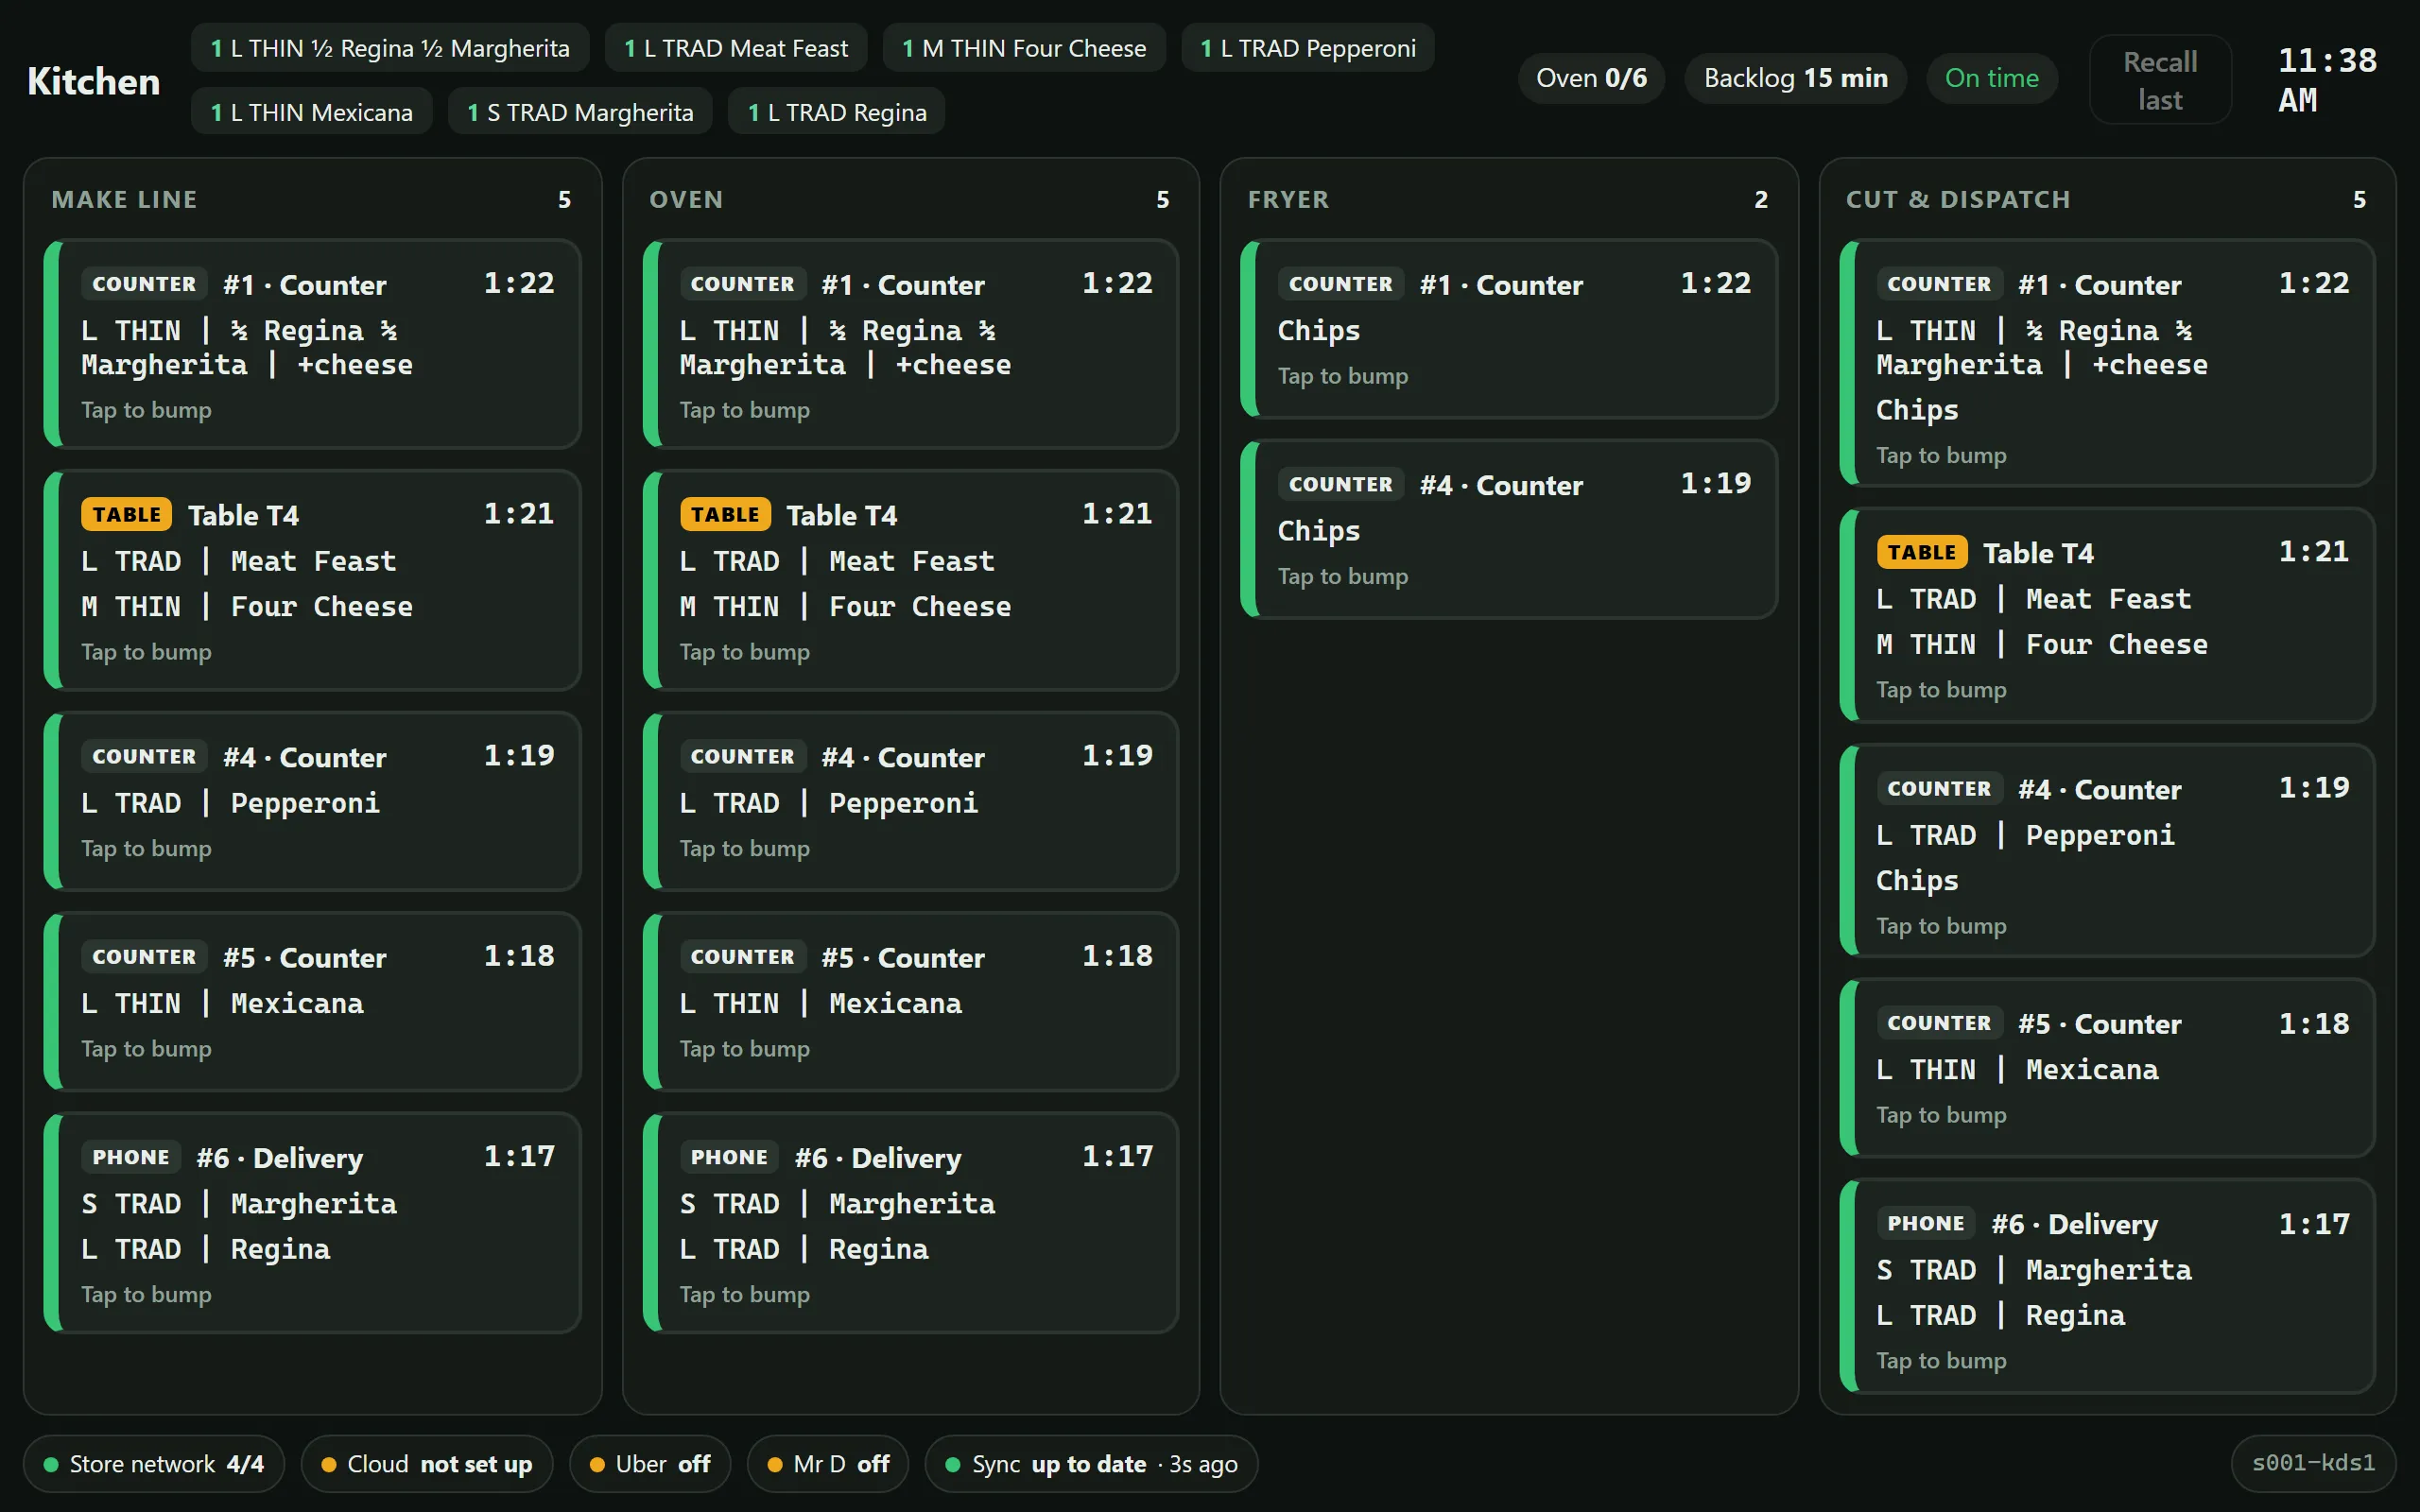2420x1512 pixels.
Task: Click the Sync up to date status
Action: (x=1091, y=1464)
